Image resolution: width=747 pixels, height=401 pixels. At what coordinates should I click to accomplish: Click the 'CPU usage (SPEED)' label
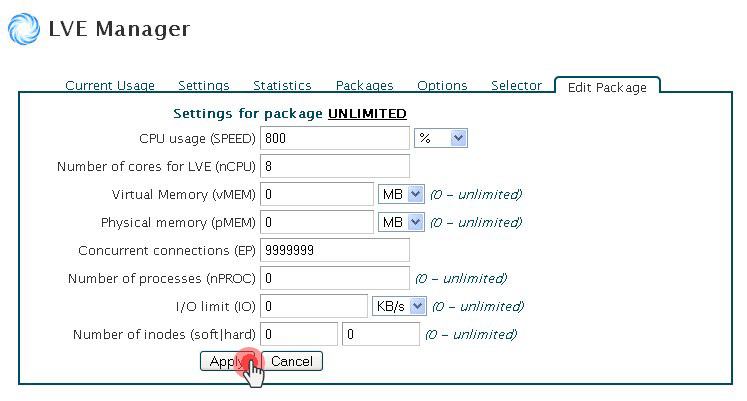(x=197, y=139)
